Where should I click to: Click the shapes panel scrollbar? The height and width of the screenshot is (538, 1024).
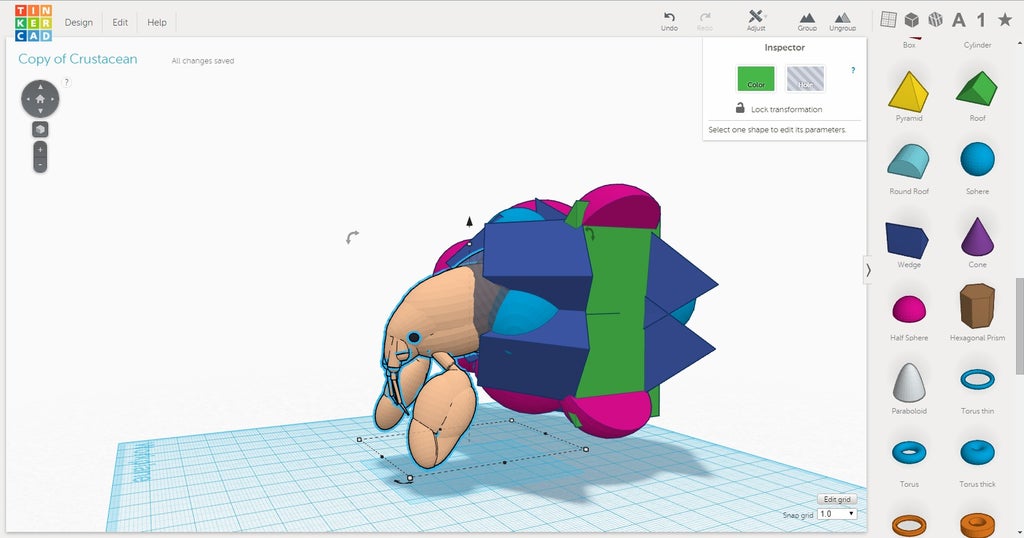point(1019,326)
